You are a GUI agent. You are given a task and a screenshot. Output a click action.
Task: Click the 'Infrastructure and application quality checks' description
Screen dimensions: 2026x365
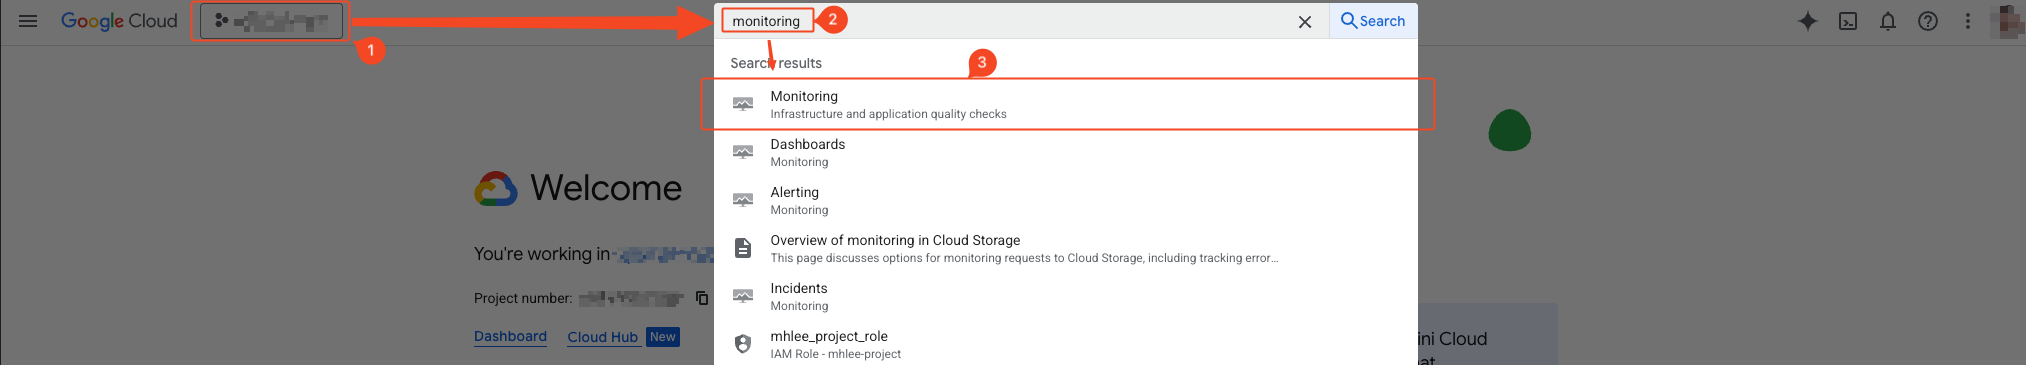click(888, 114)
